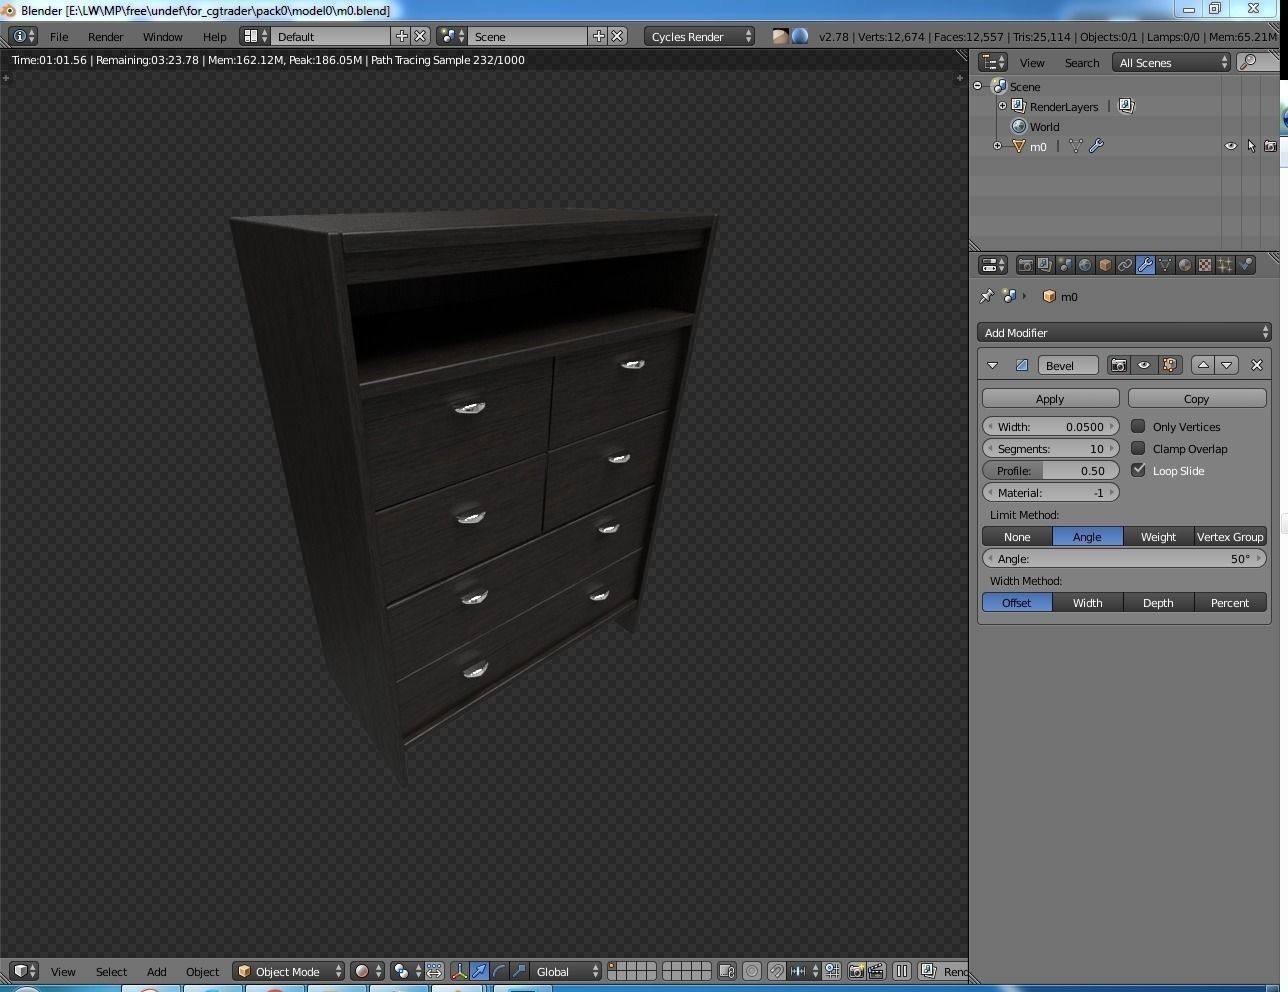Open the Object properties tab

pos(1105,265)
